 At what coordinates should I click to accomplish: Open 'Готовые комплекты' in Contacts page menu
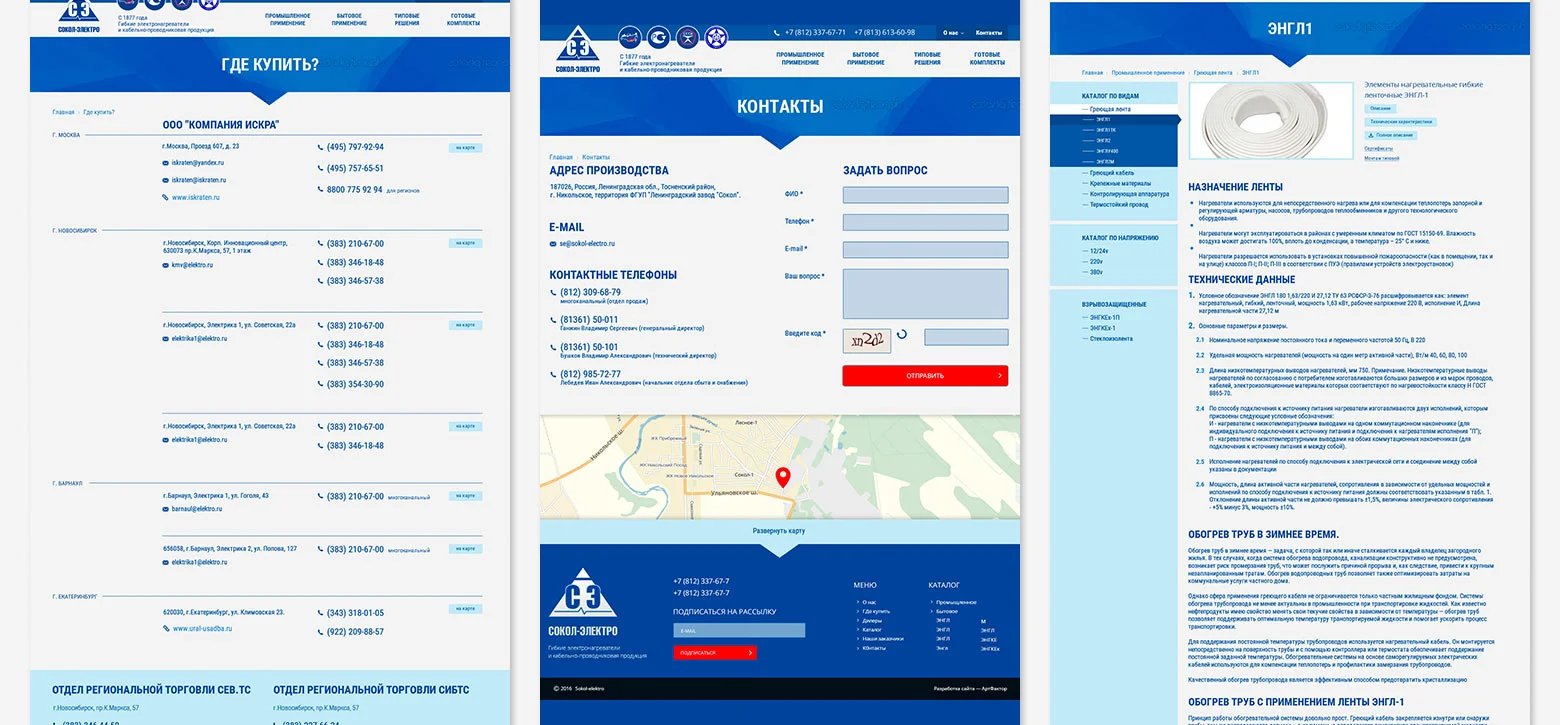987,58
